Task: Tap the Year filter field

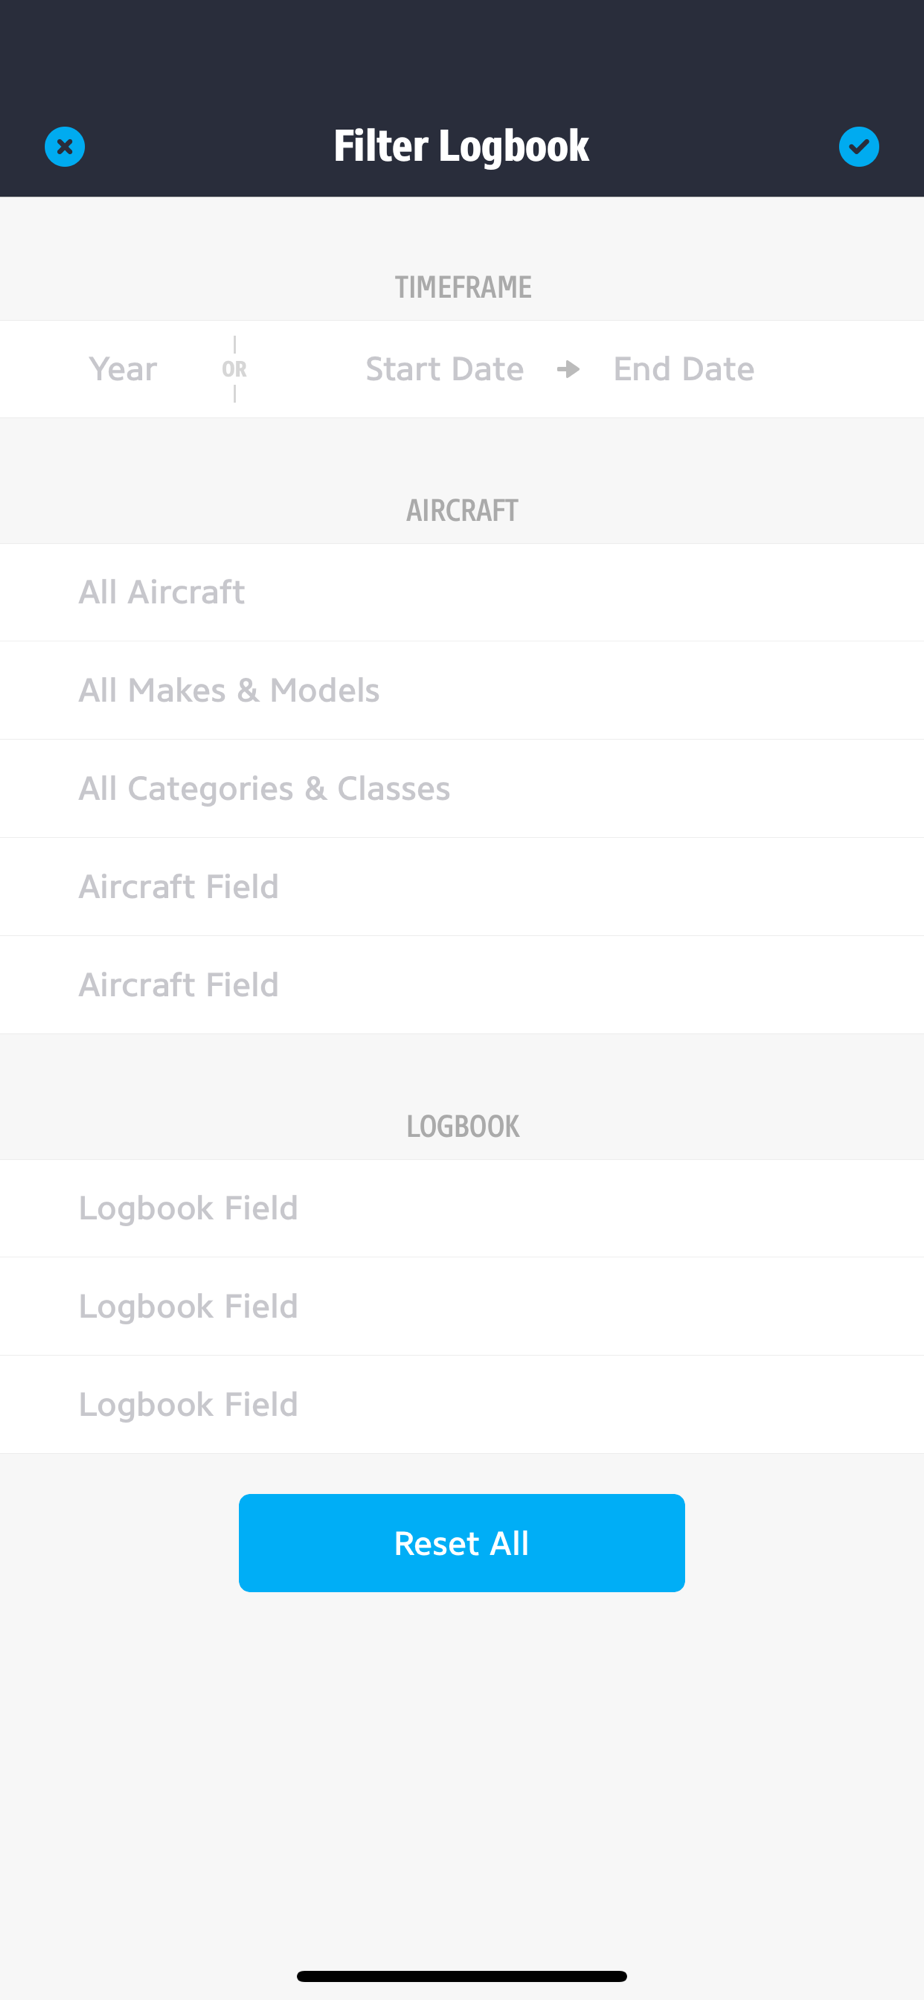Action: [123, 369]
